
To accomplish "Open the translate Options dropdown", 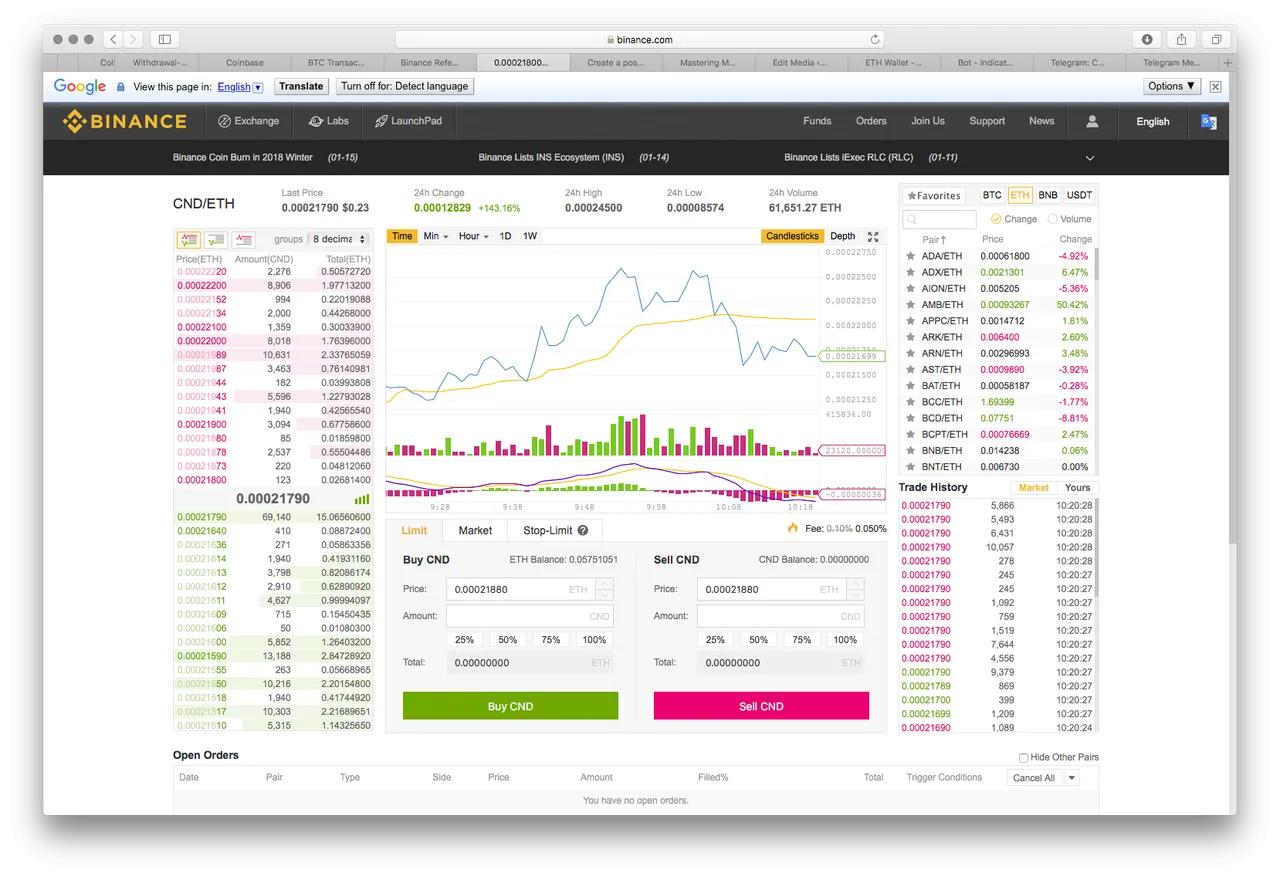I will (x=1171, y=86).
